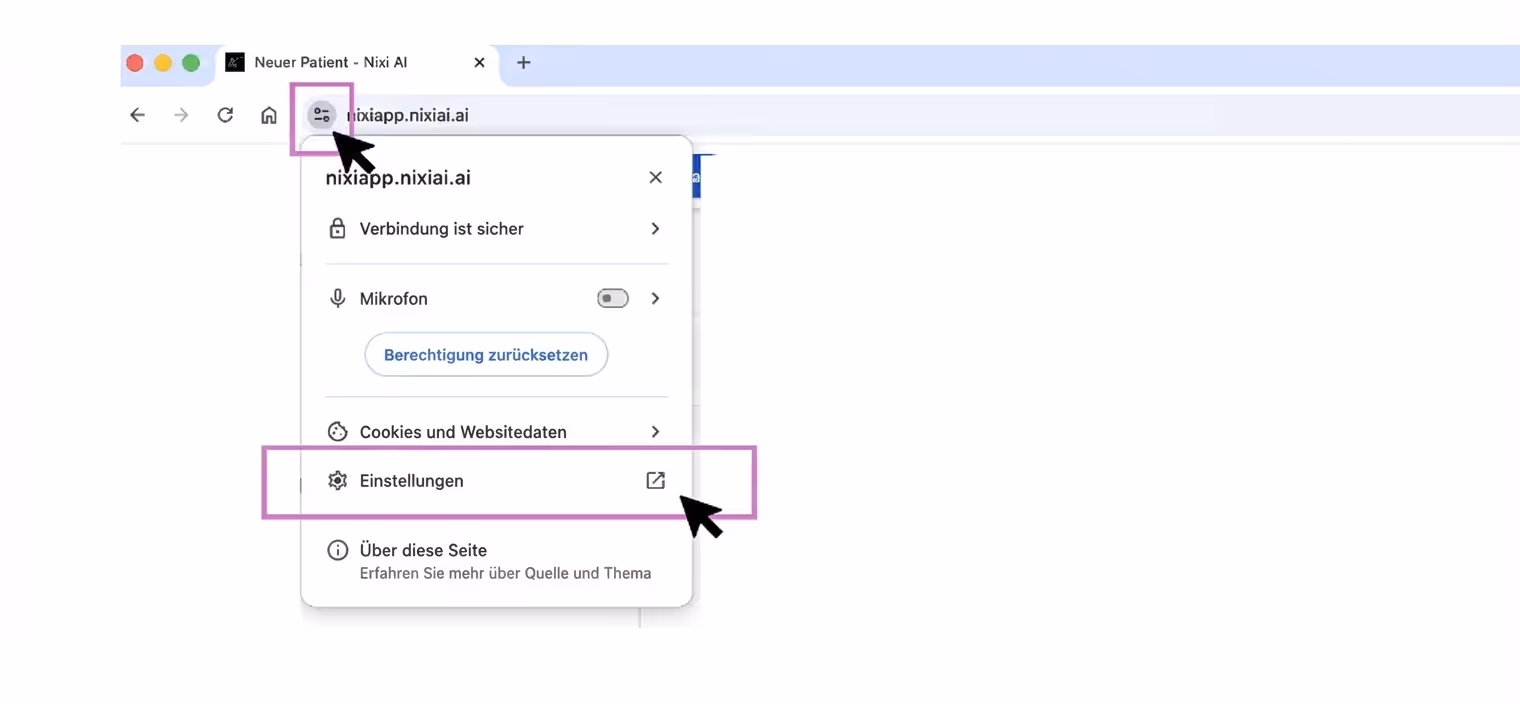Click the lock icon beside Verbindung ist sicher
1520x704 pixels.
coord(337,228)
